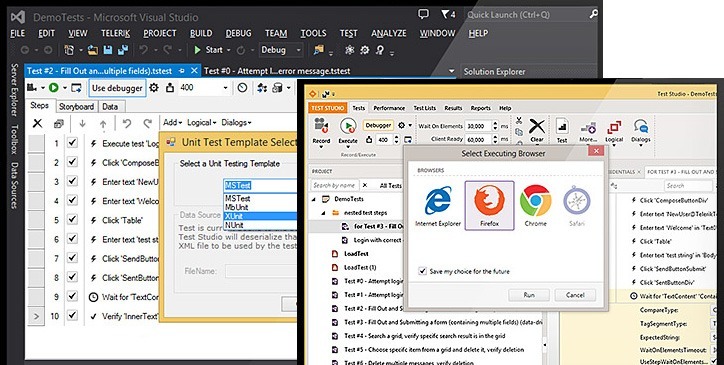Close the Select Executing Browser dialog

coord(596,151)
